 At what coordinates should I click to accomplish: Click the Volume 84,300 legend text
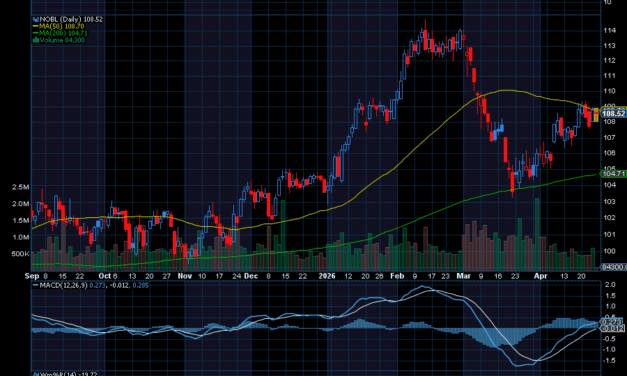pyautogui.click(x=62, y=40)
